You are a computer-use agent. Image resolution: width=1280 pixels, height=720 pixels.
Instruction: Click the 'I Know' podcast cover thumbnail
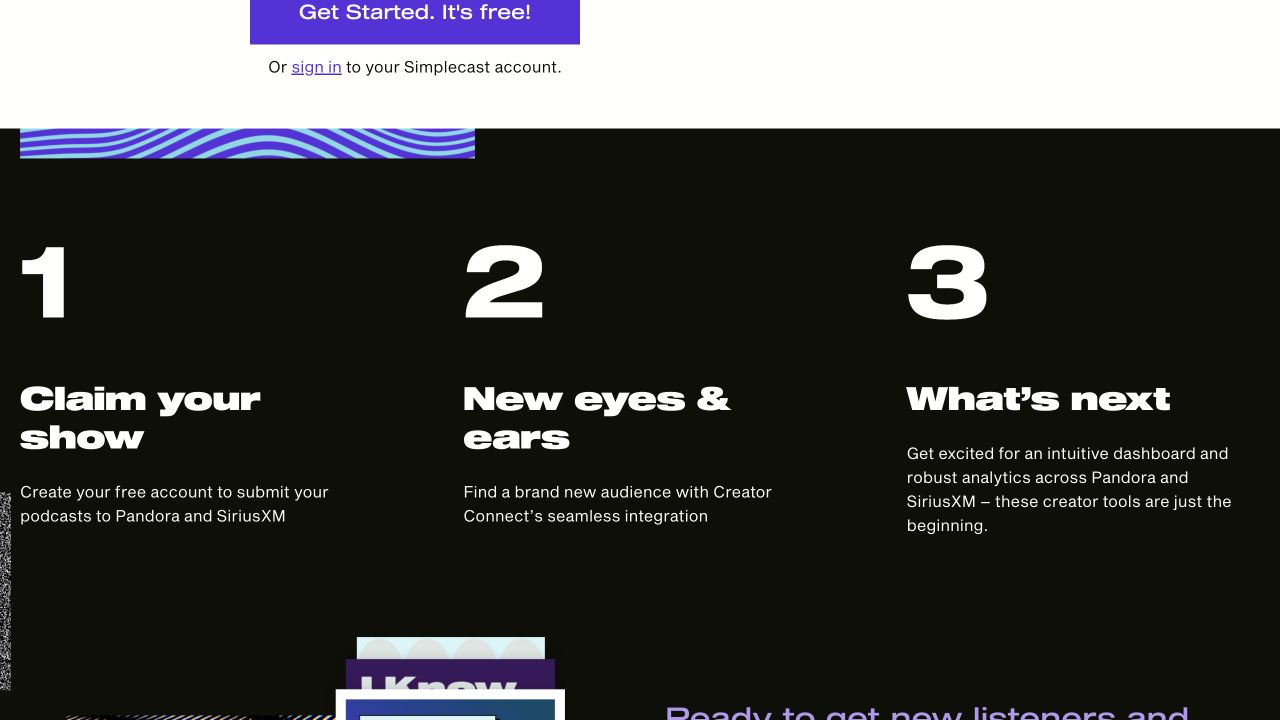pyautogui.click(x=450, y=676)
